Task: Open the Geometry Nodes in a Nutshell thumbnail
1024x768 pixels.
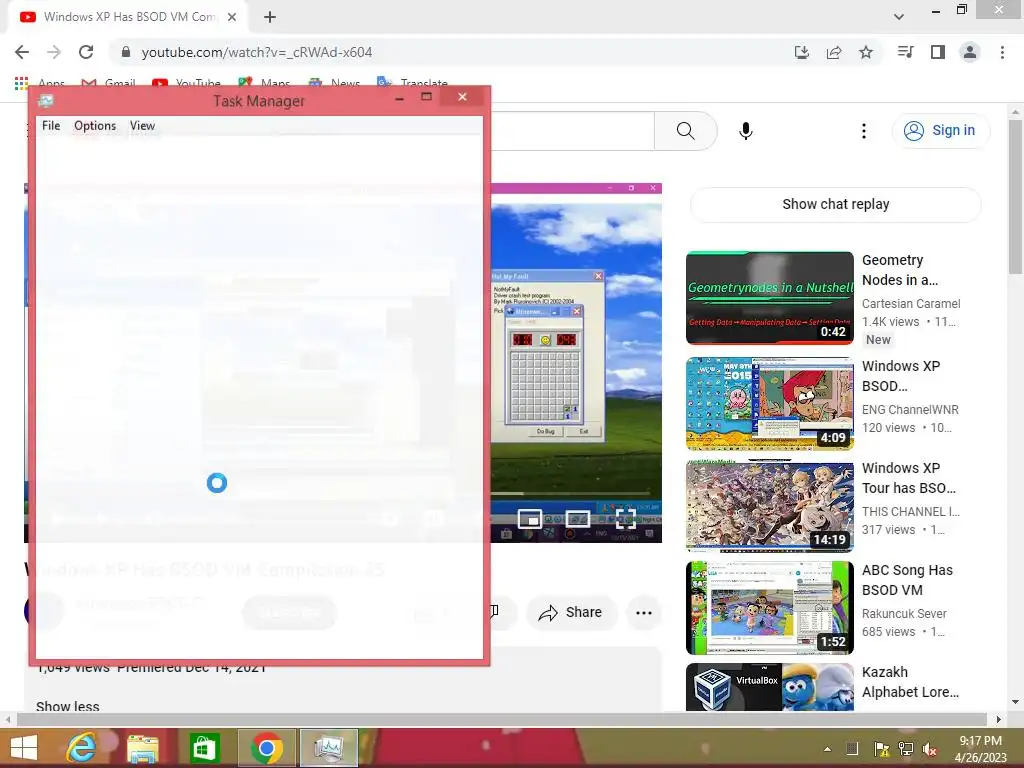Action: point(769,298)
